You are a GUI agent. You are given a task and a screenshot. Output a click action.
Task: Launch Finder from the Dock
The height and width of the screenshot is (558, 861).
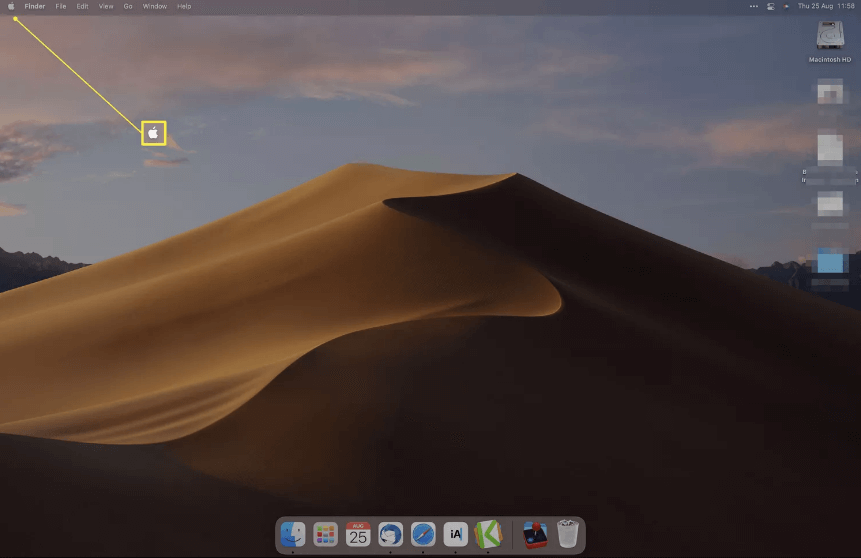pos(293,534)
